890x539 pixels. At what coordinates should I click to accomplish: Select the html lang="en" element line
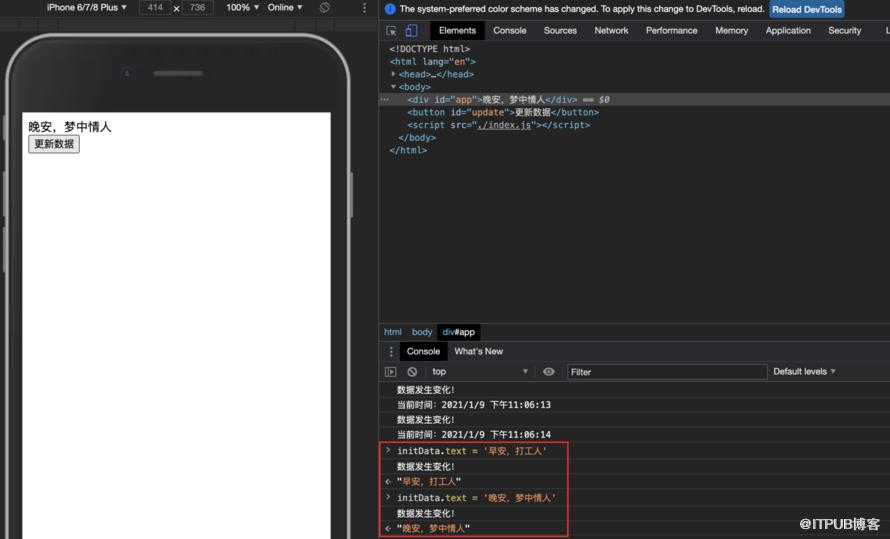pos(433,61)
